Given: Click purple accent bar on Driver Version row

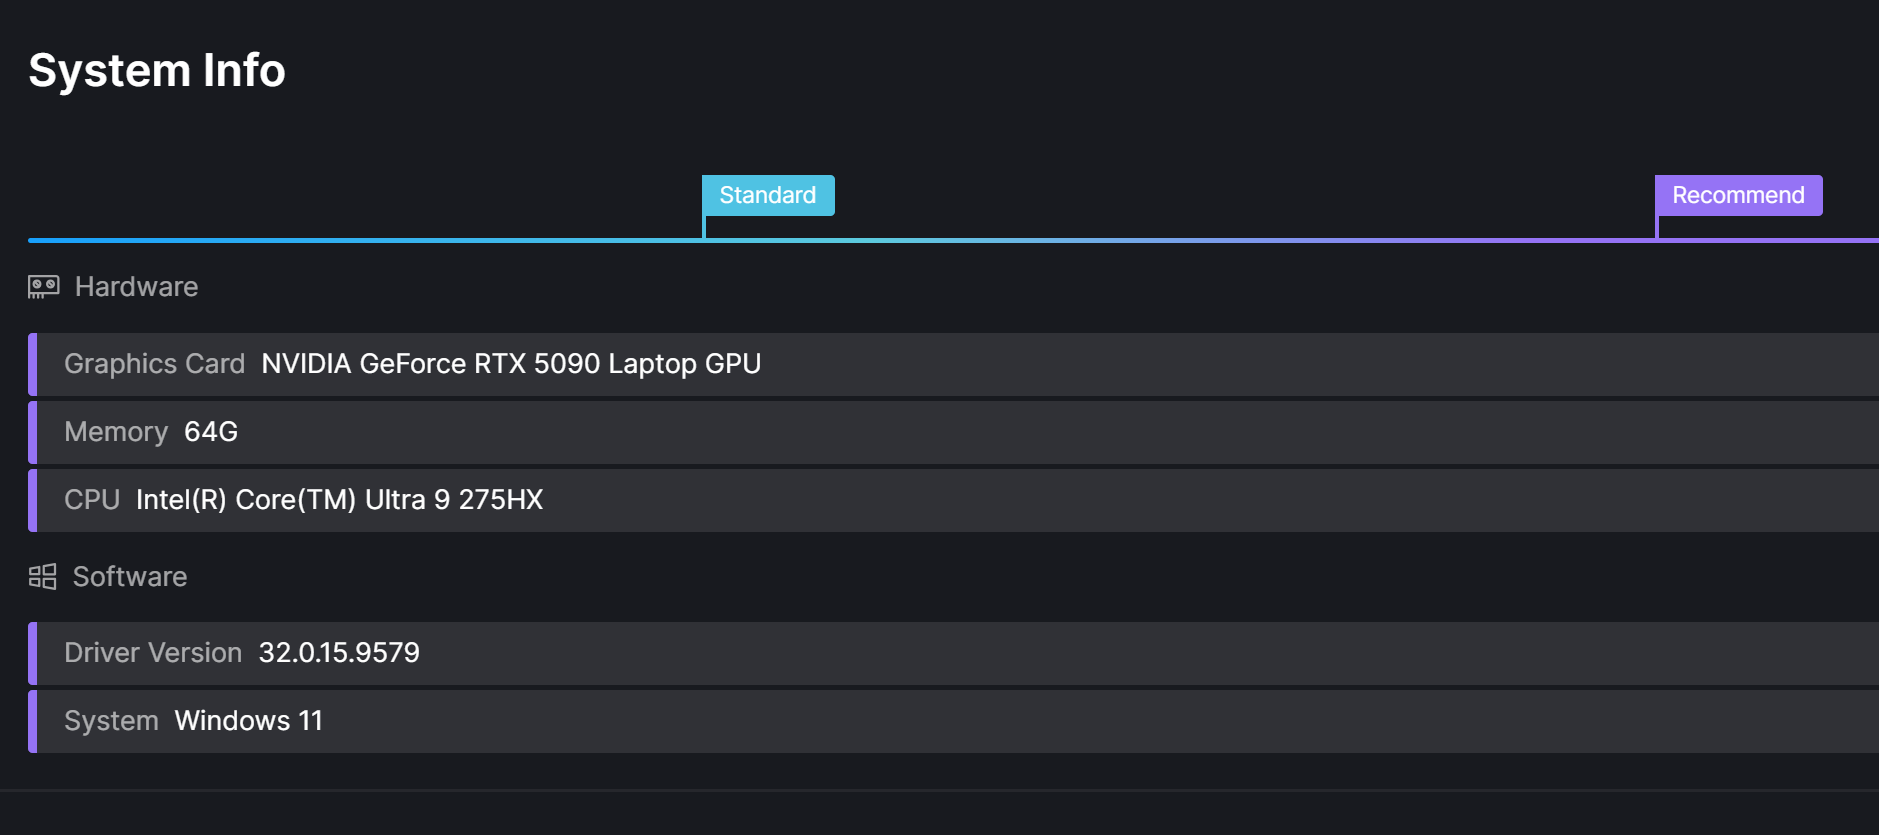Looking at the screenshot, I should pyautogui.click(x=33, y=653).
